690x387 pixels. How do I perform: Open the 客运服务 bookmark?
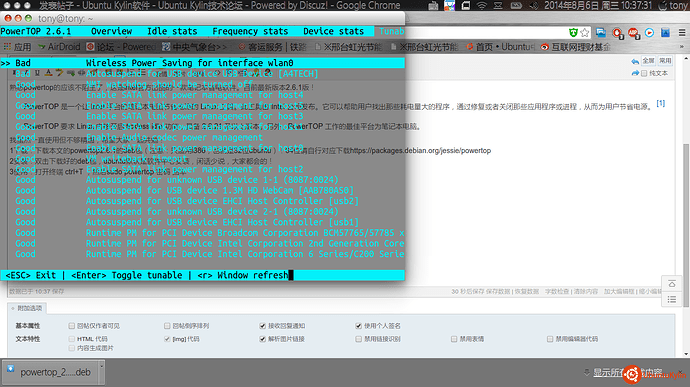(273, 47)
